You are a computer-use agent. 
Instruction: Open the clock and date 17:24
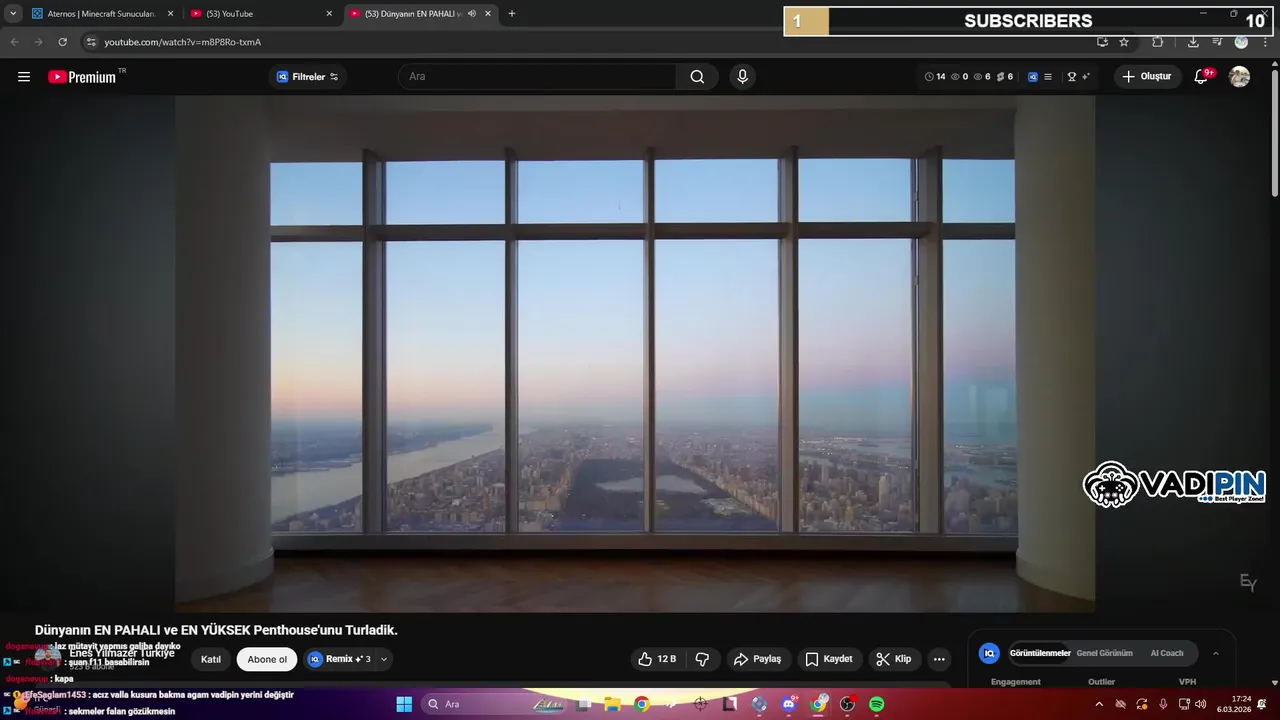pos(1234,704)
